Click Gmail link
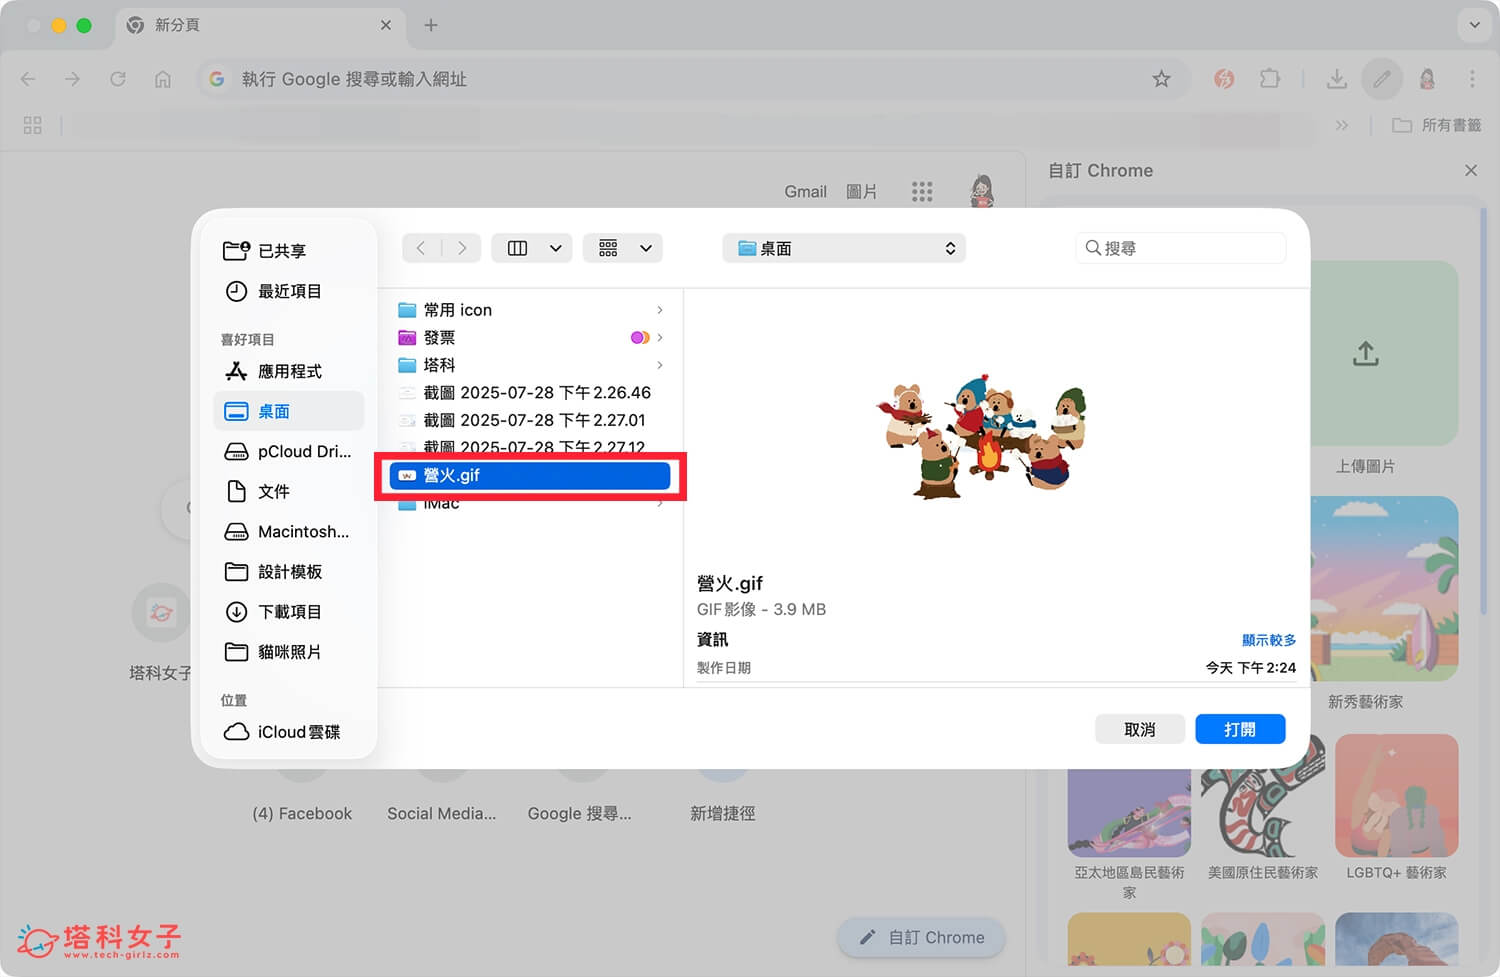Image resolution: width=1500 pixels, height=977 pixels. [x=805, y=191]
